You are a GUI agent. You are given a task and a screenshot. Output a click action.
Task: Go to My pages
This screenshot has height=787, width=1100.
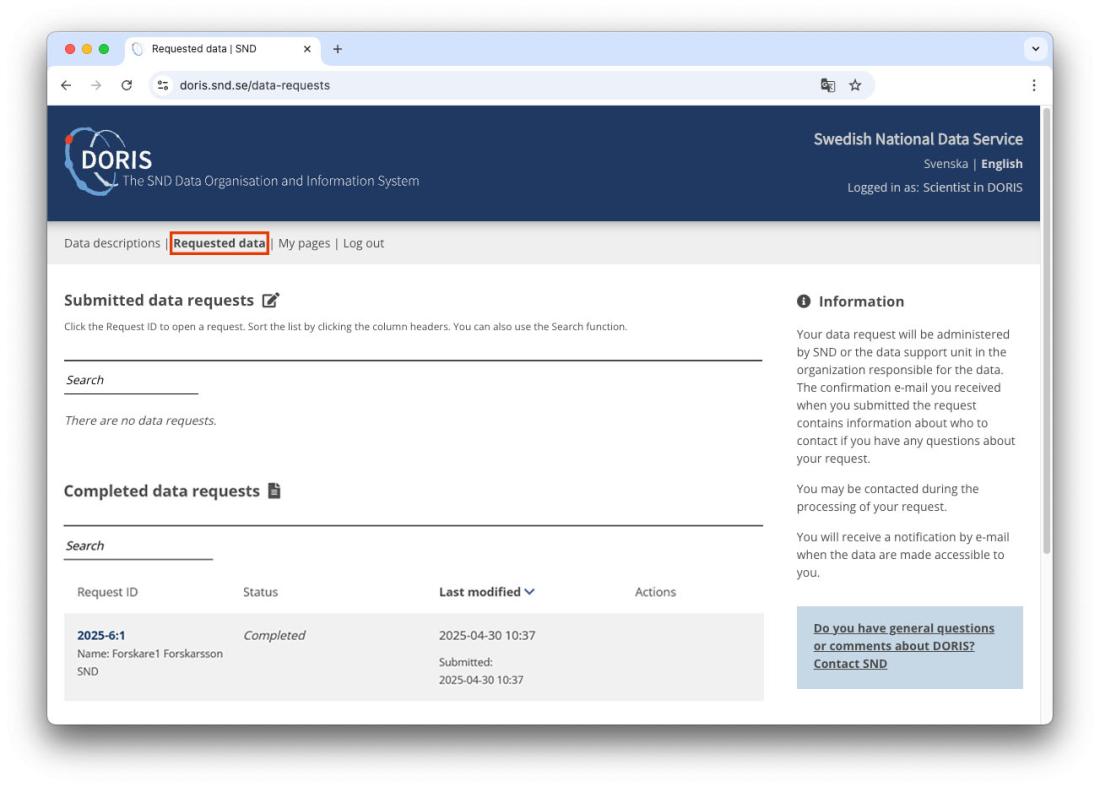coord(304,243)
